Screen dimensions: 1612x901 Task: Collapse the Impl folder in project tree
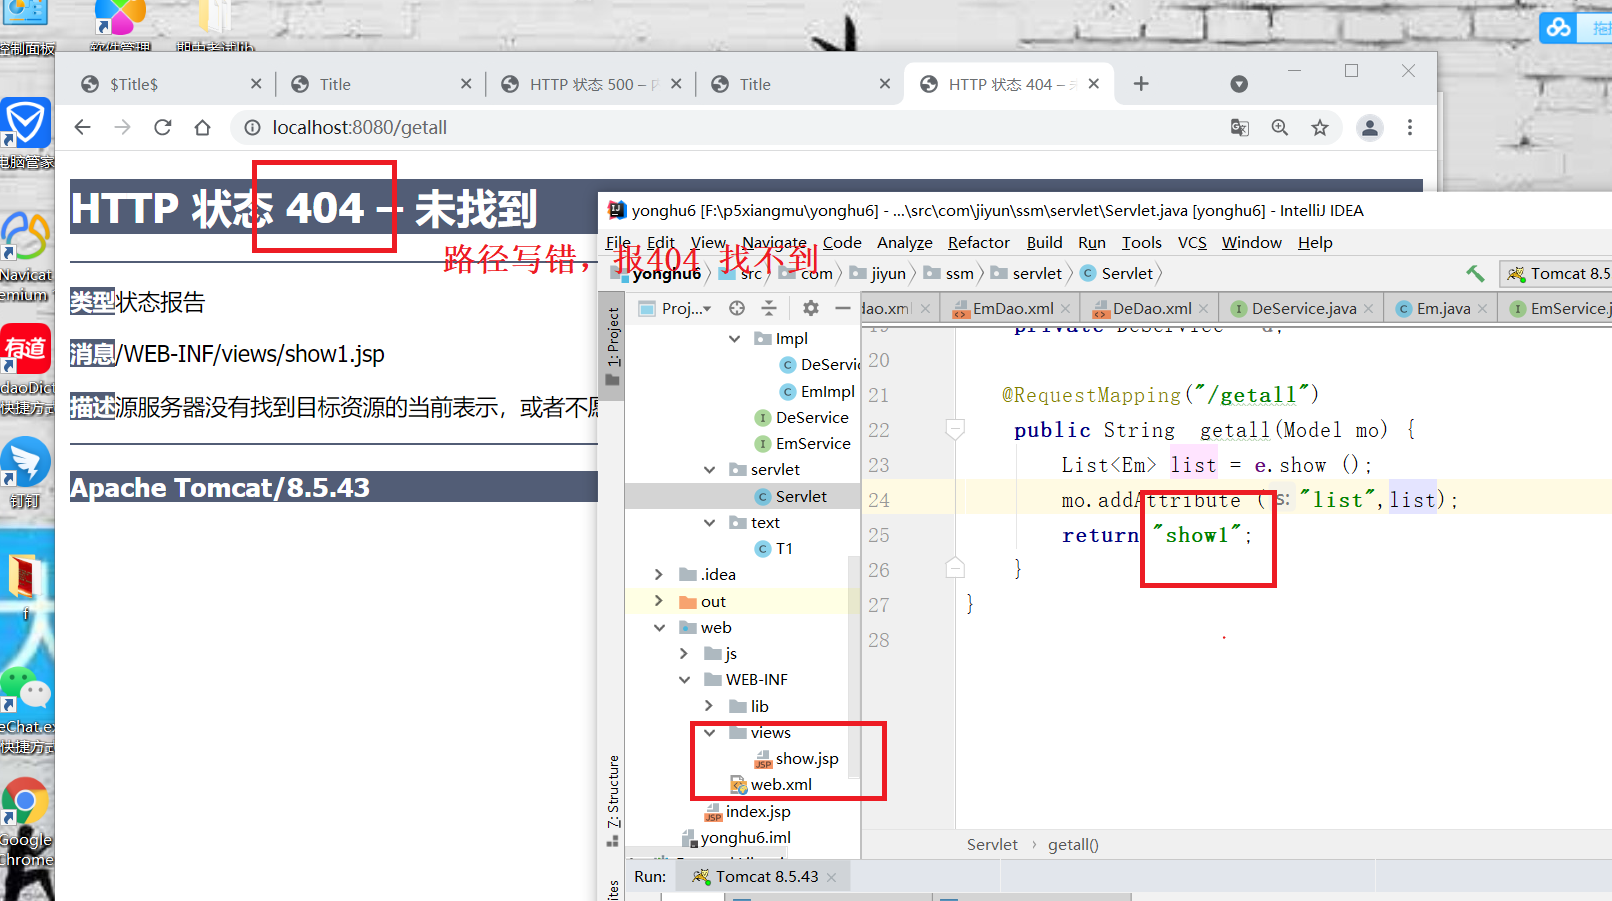point(734,338)
